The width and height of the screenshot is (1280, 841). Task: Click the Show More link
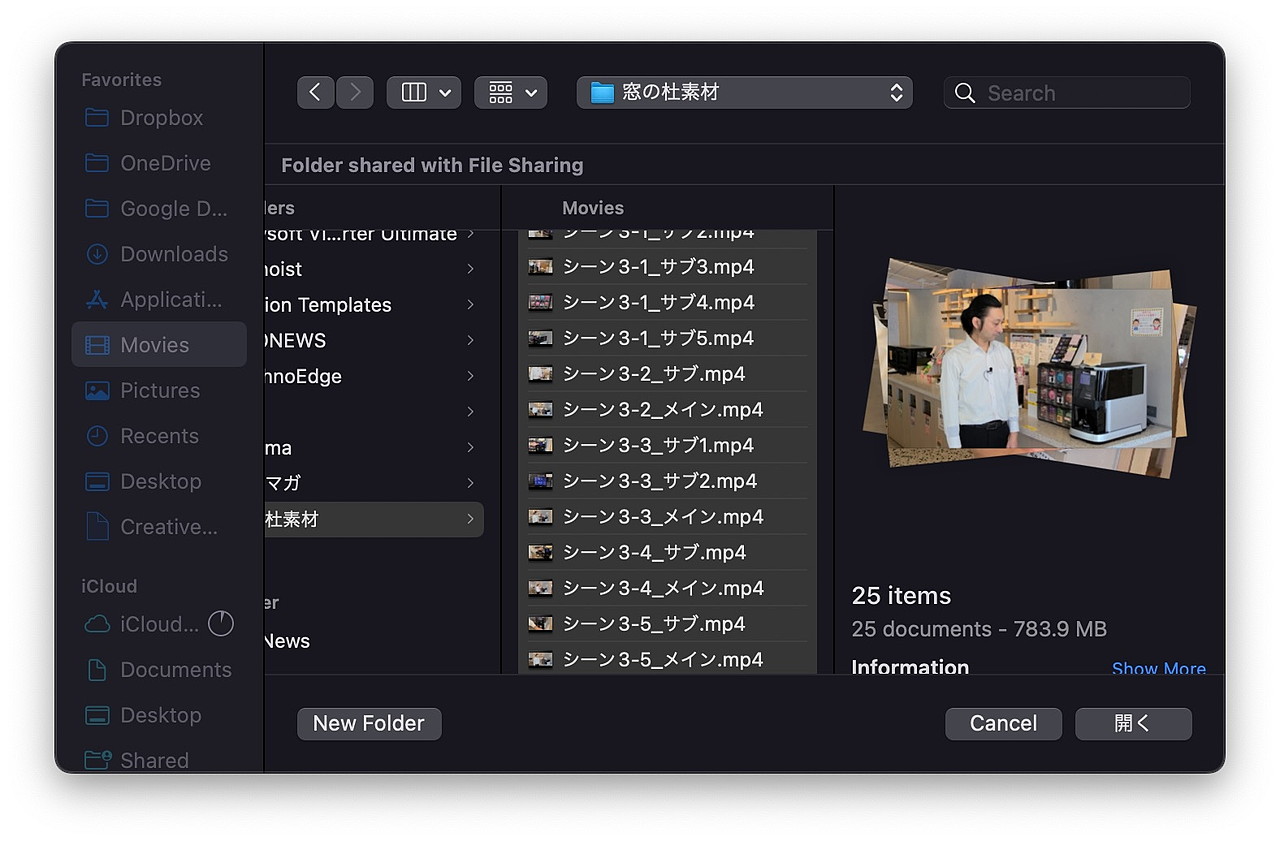(1158, 668)
